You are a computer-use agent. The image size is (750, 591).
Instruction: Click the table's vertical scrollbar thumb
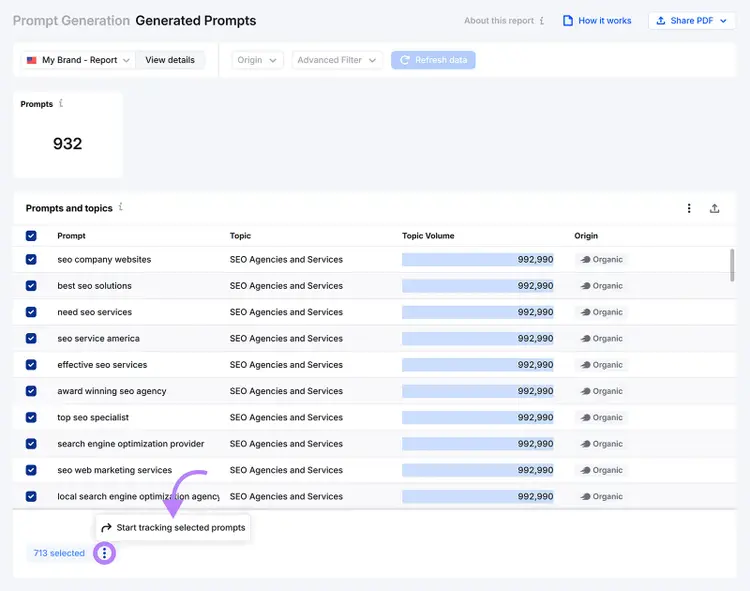point(732,265)
